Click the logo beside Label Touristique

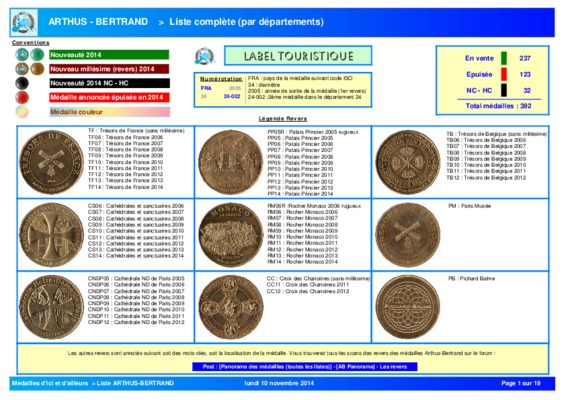(x=205, y=56)
